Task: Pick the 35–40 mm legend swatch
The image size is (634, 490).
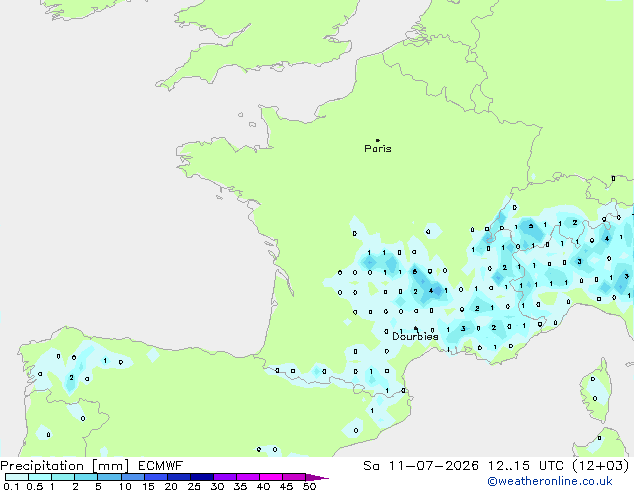Action: click(x=248, y=477)
